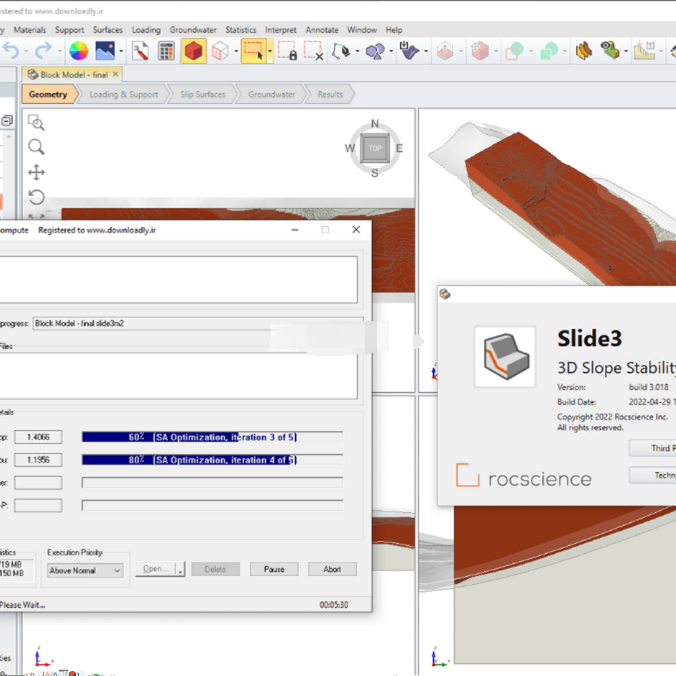Open dropdown beside import surface icon
This screenshot has height=676, width=676.
point(426,51)
